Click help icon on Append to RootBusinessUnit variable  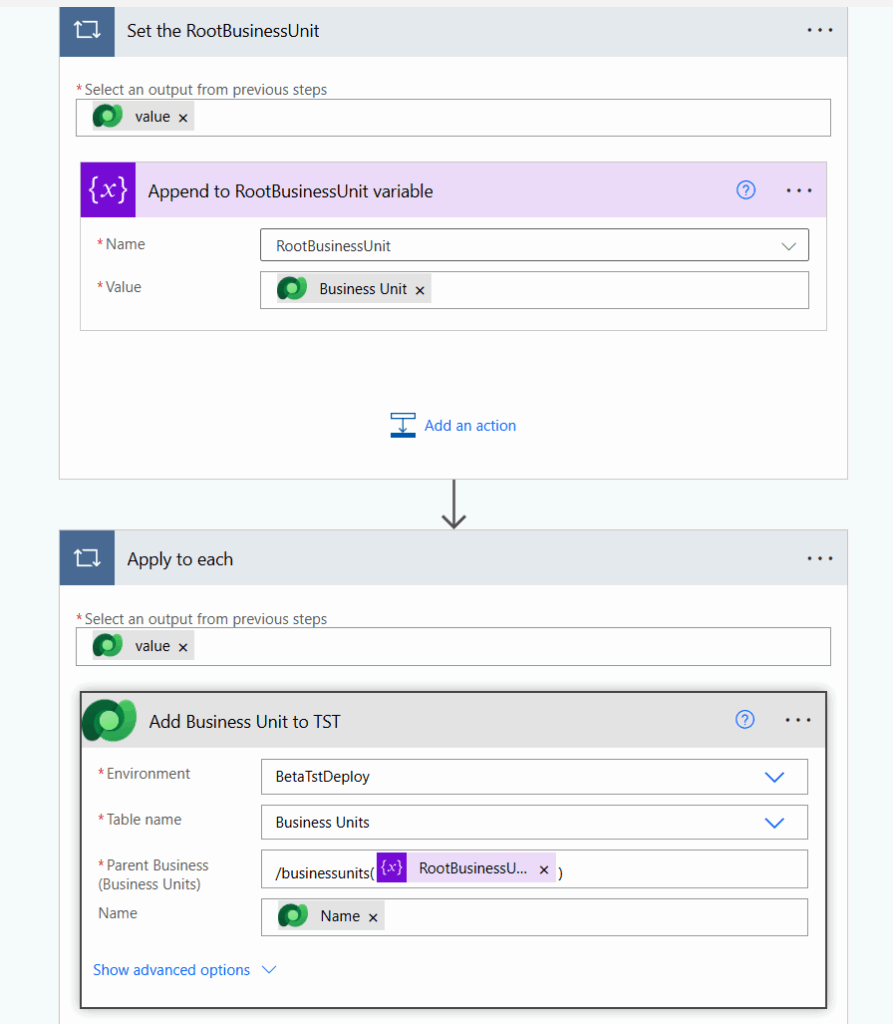coord(746,190)
